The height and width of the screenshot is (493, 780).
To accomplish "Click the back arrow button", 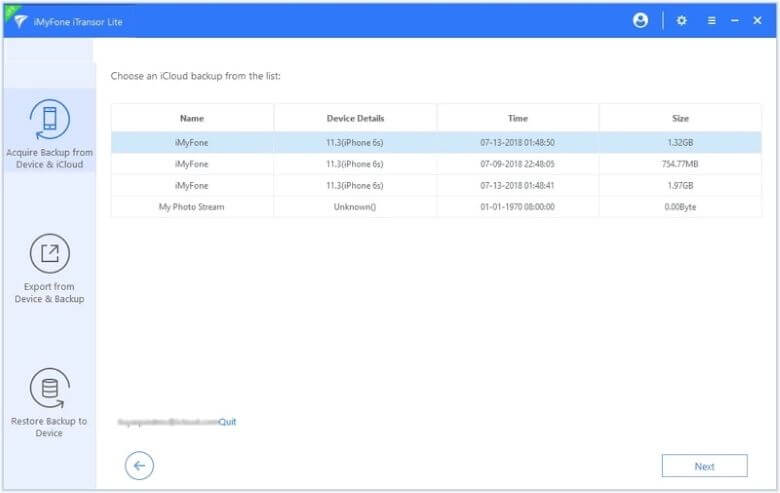I will [x=139, y=466].
